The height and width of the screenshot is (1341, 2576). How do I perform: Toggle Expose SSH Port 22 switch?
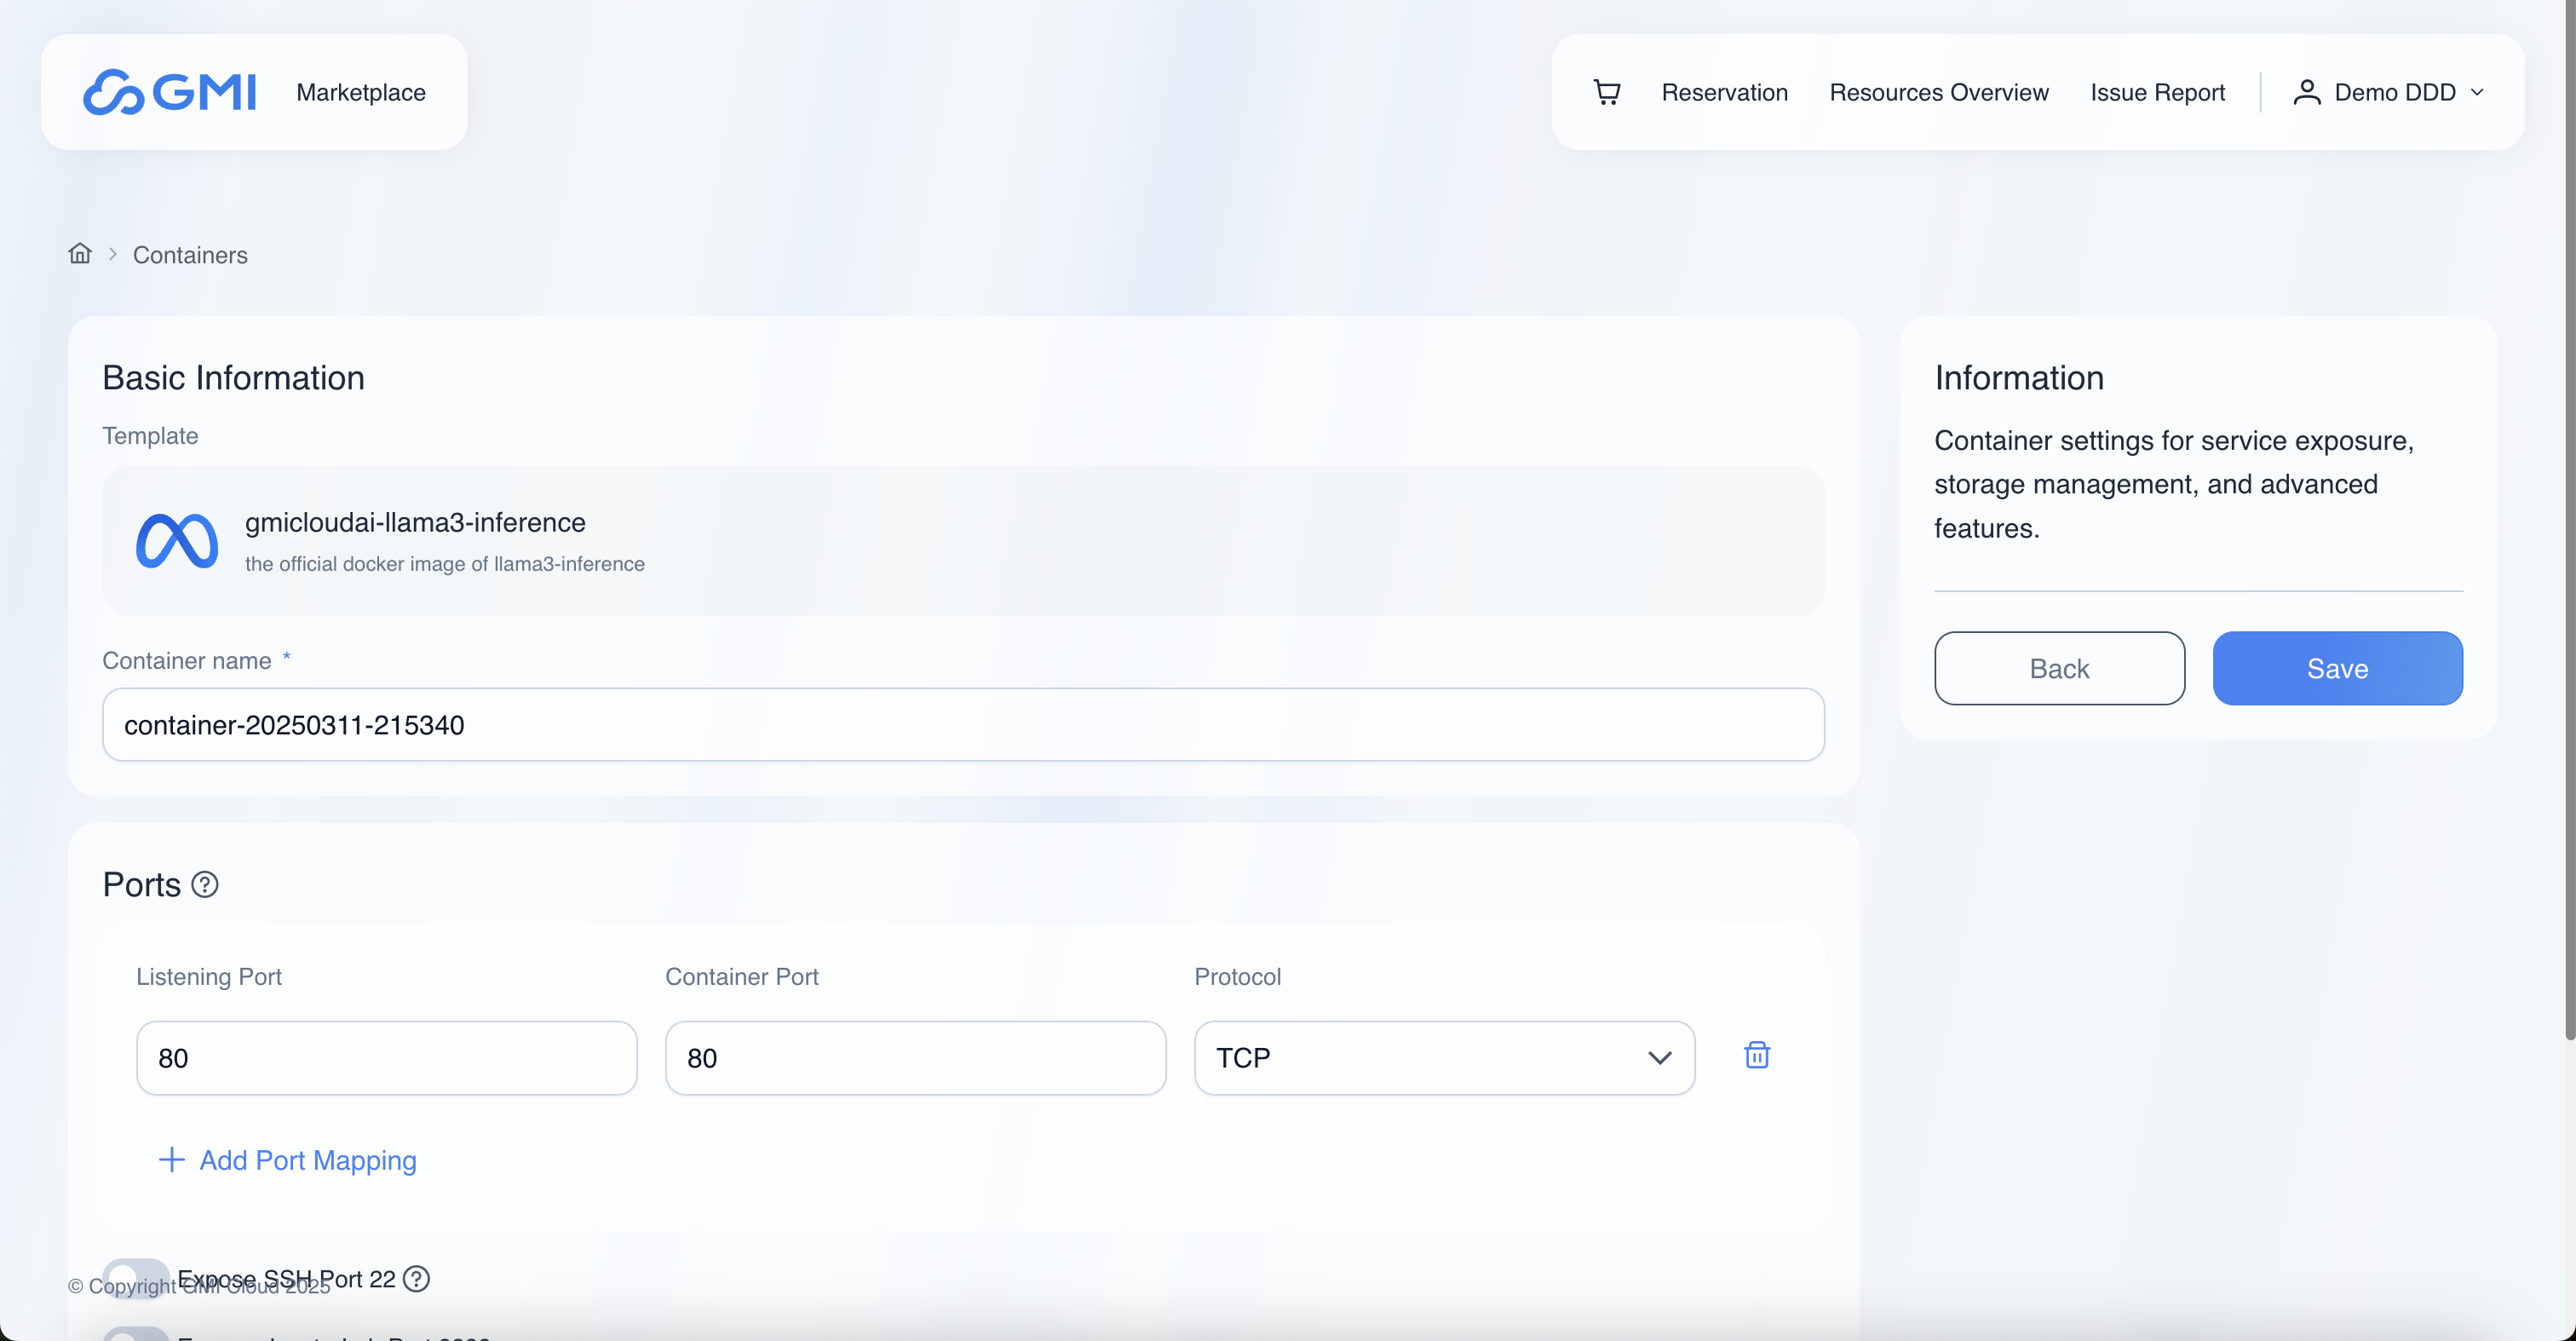[136, 1278]
